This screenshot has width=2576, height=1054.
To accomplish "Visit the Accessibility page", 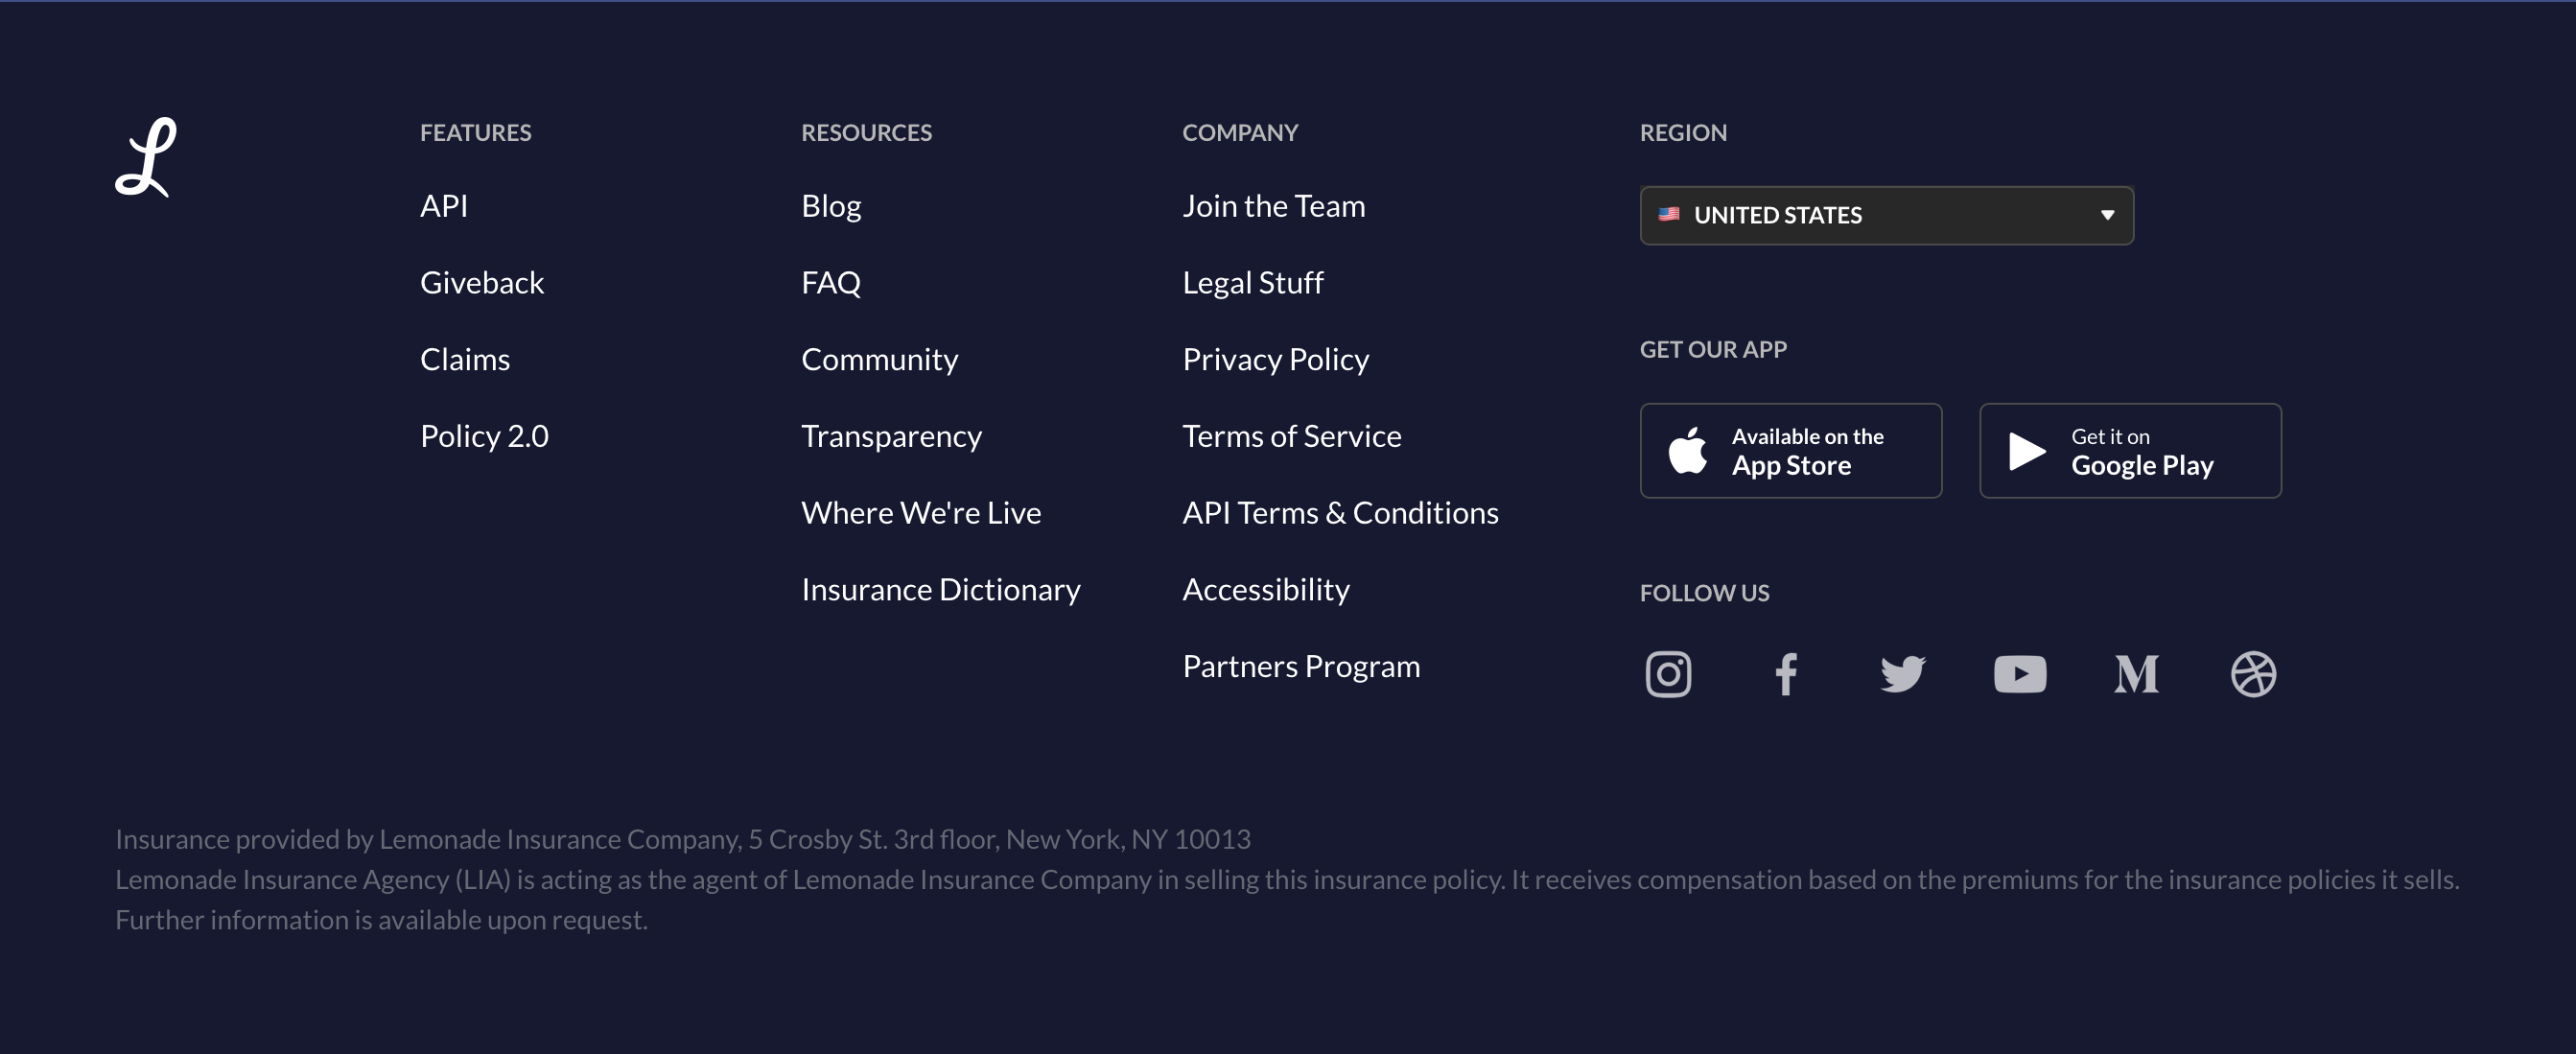I will [1265, 590].
